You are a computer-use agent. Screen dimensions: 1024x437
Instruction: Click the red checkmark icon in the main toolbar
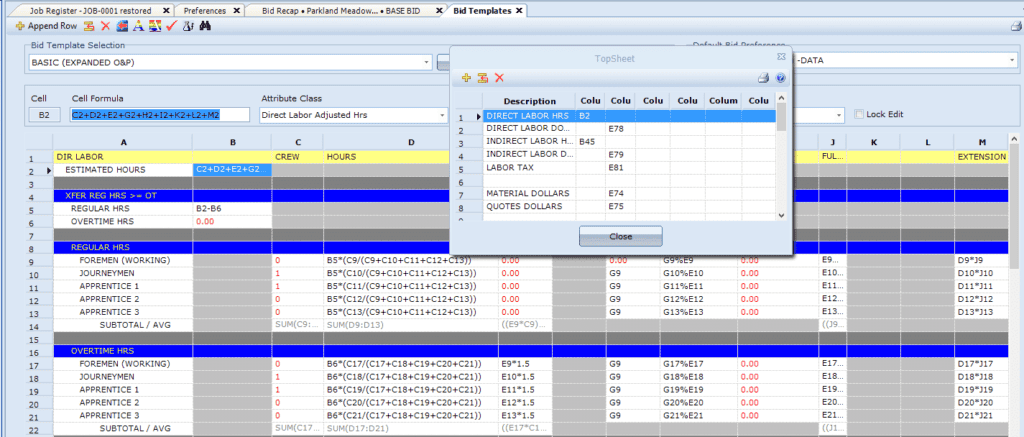click(171, 26)
